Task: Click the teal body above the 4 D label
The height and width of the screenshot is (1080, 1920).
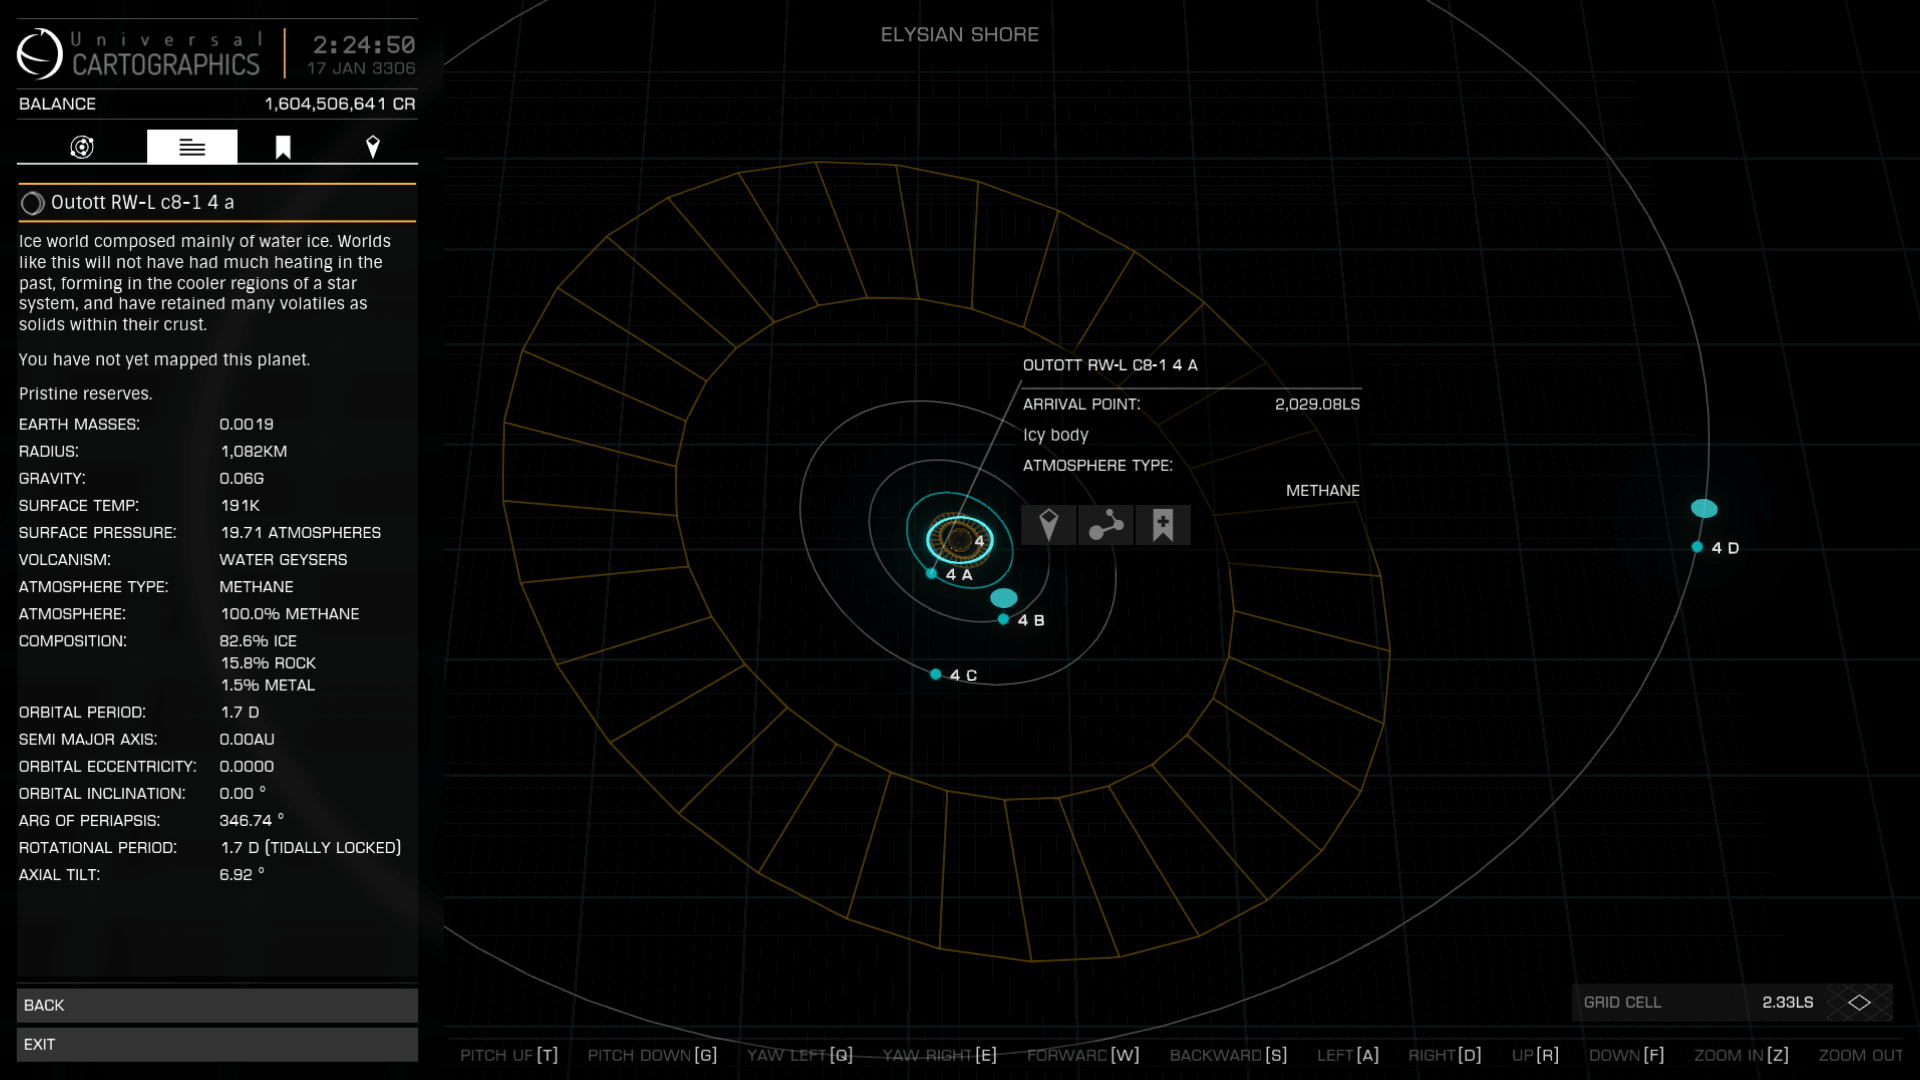Action: [x=1704, y=508]
